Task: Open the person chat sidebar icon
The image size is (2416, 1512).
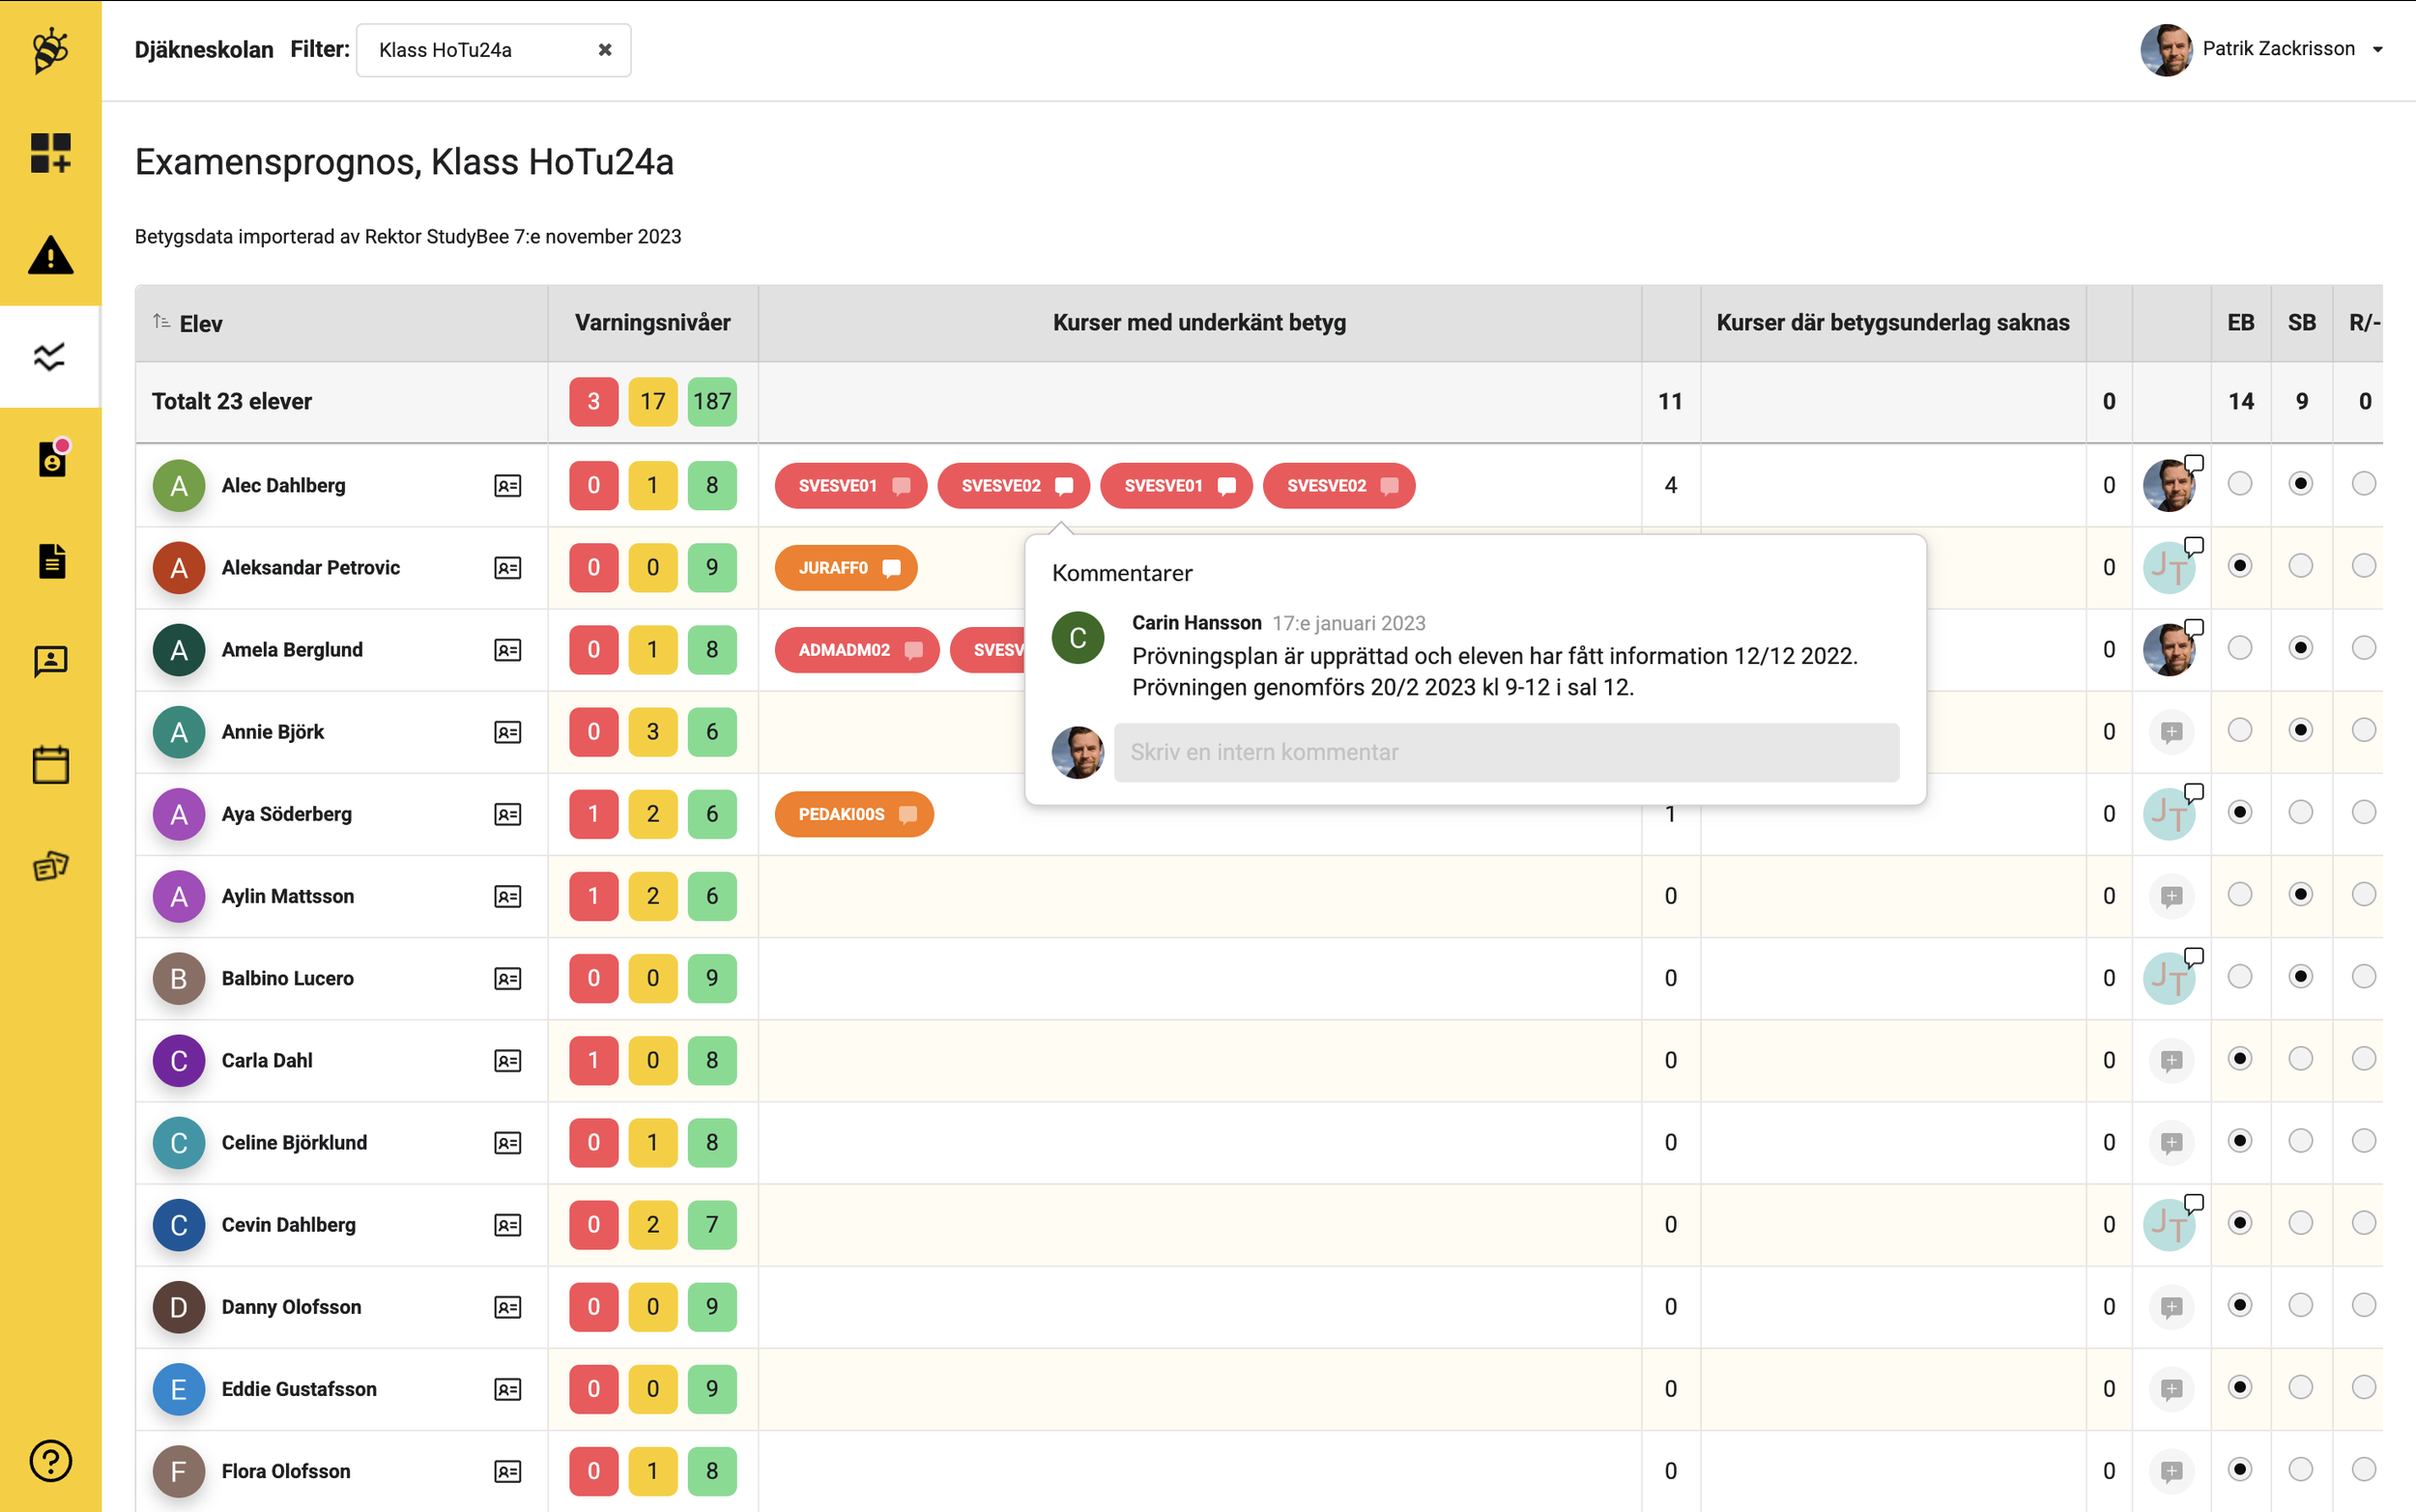Action: pyautogui.click(x=50, y=662)
